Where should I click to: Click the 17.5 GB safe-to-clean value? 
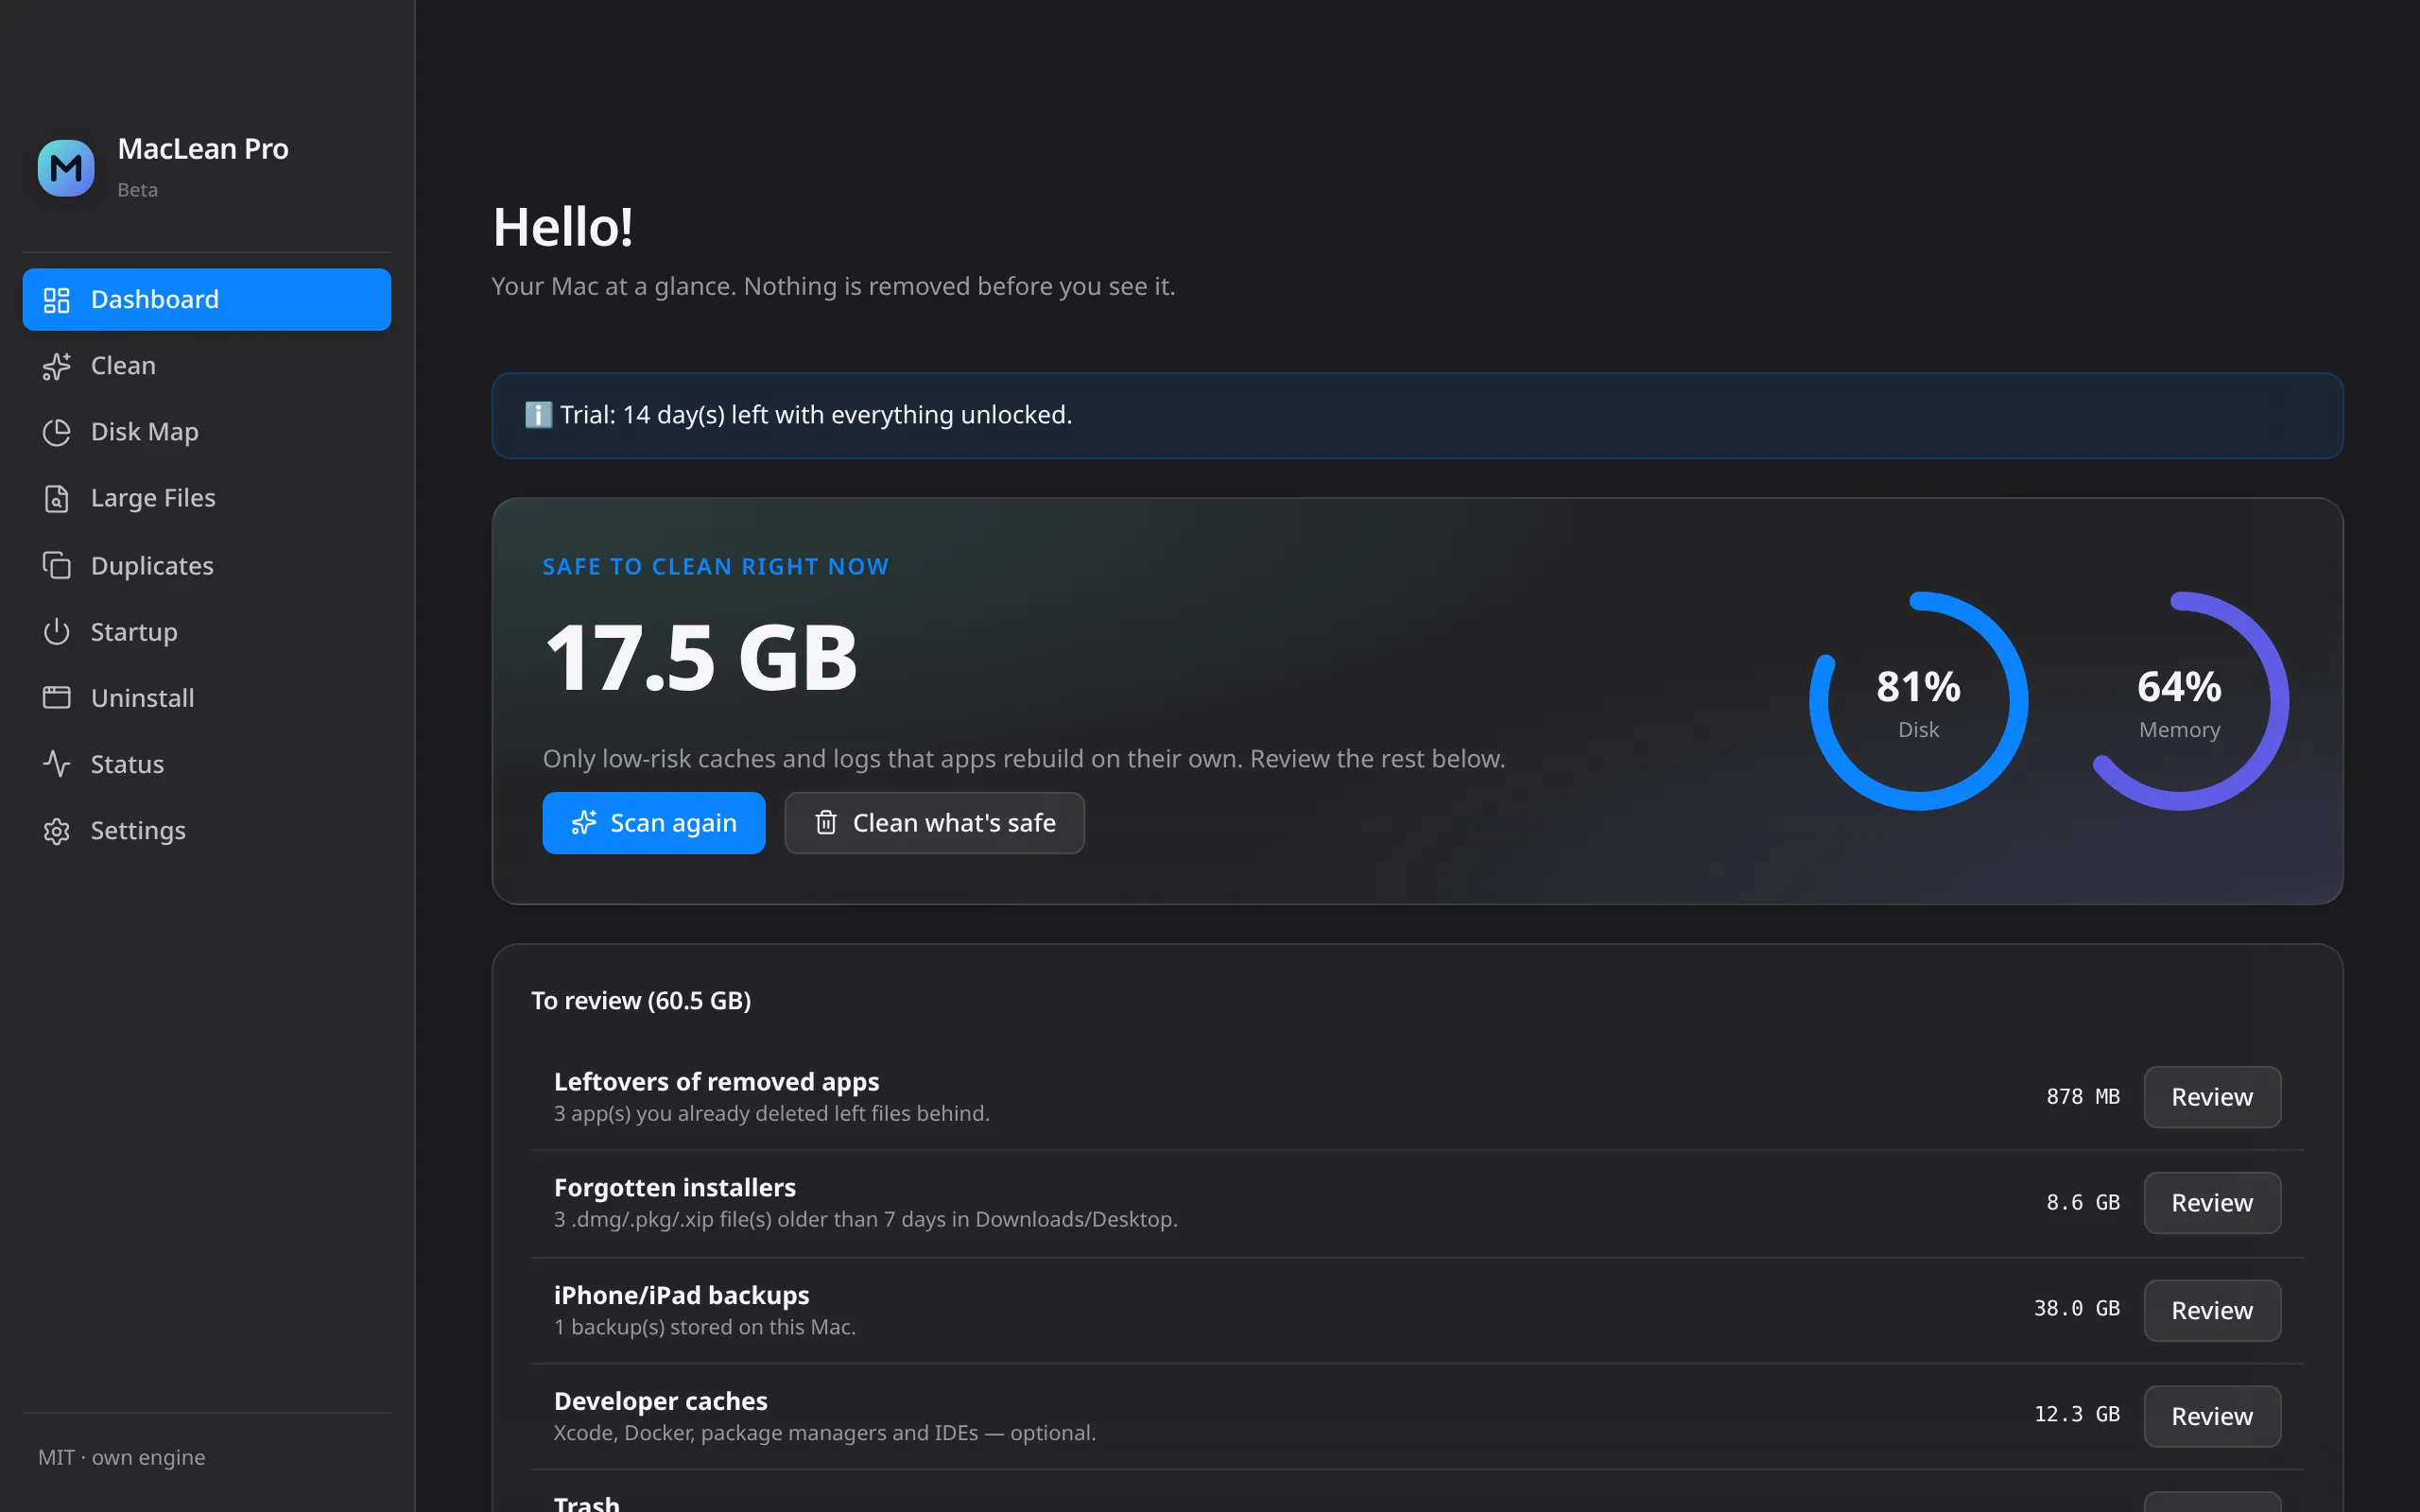701,659
